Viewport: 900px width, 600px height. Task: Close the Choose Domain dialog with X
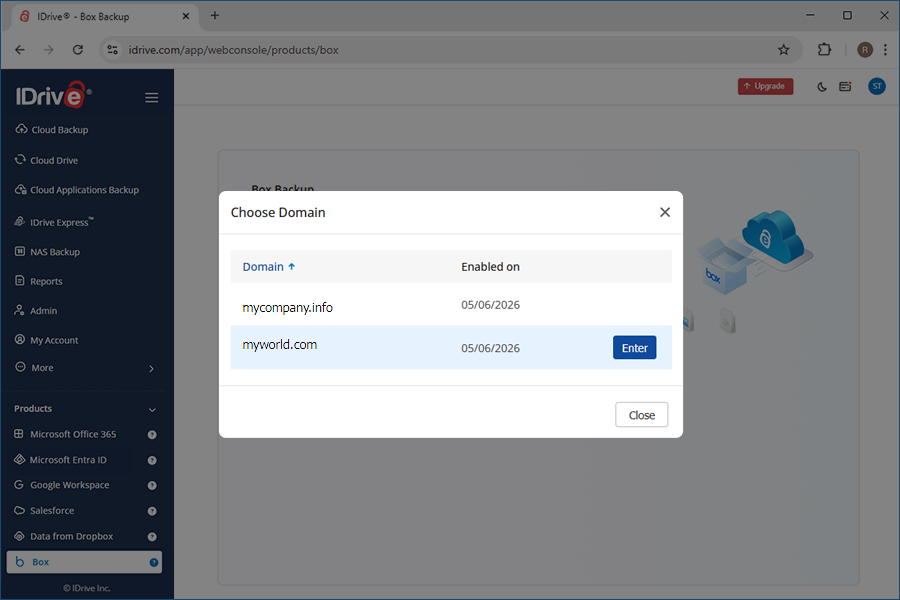[665, 212]
